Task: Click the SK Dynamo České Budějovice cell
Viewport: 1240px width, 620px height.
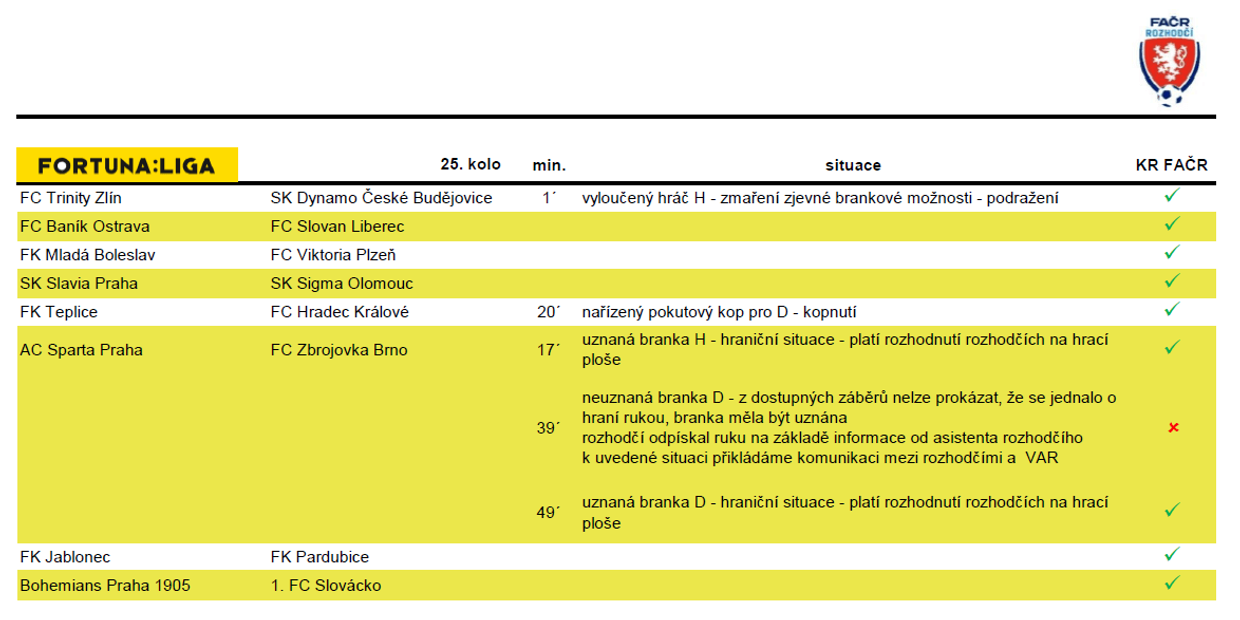Action: click(381, 198)
